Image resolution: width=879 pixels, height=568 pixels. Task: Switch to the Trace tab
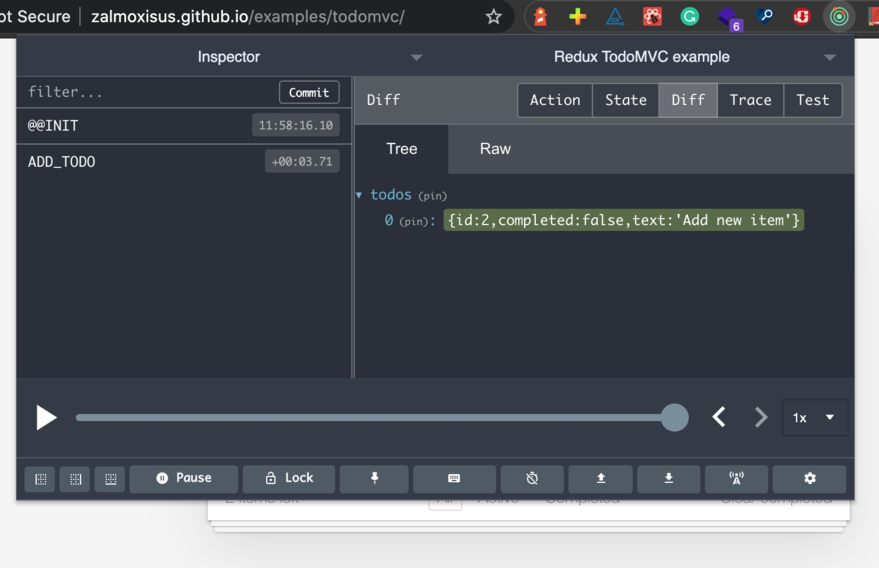pos(750,100)
